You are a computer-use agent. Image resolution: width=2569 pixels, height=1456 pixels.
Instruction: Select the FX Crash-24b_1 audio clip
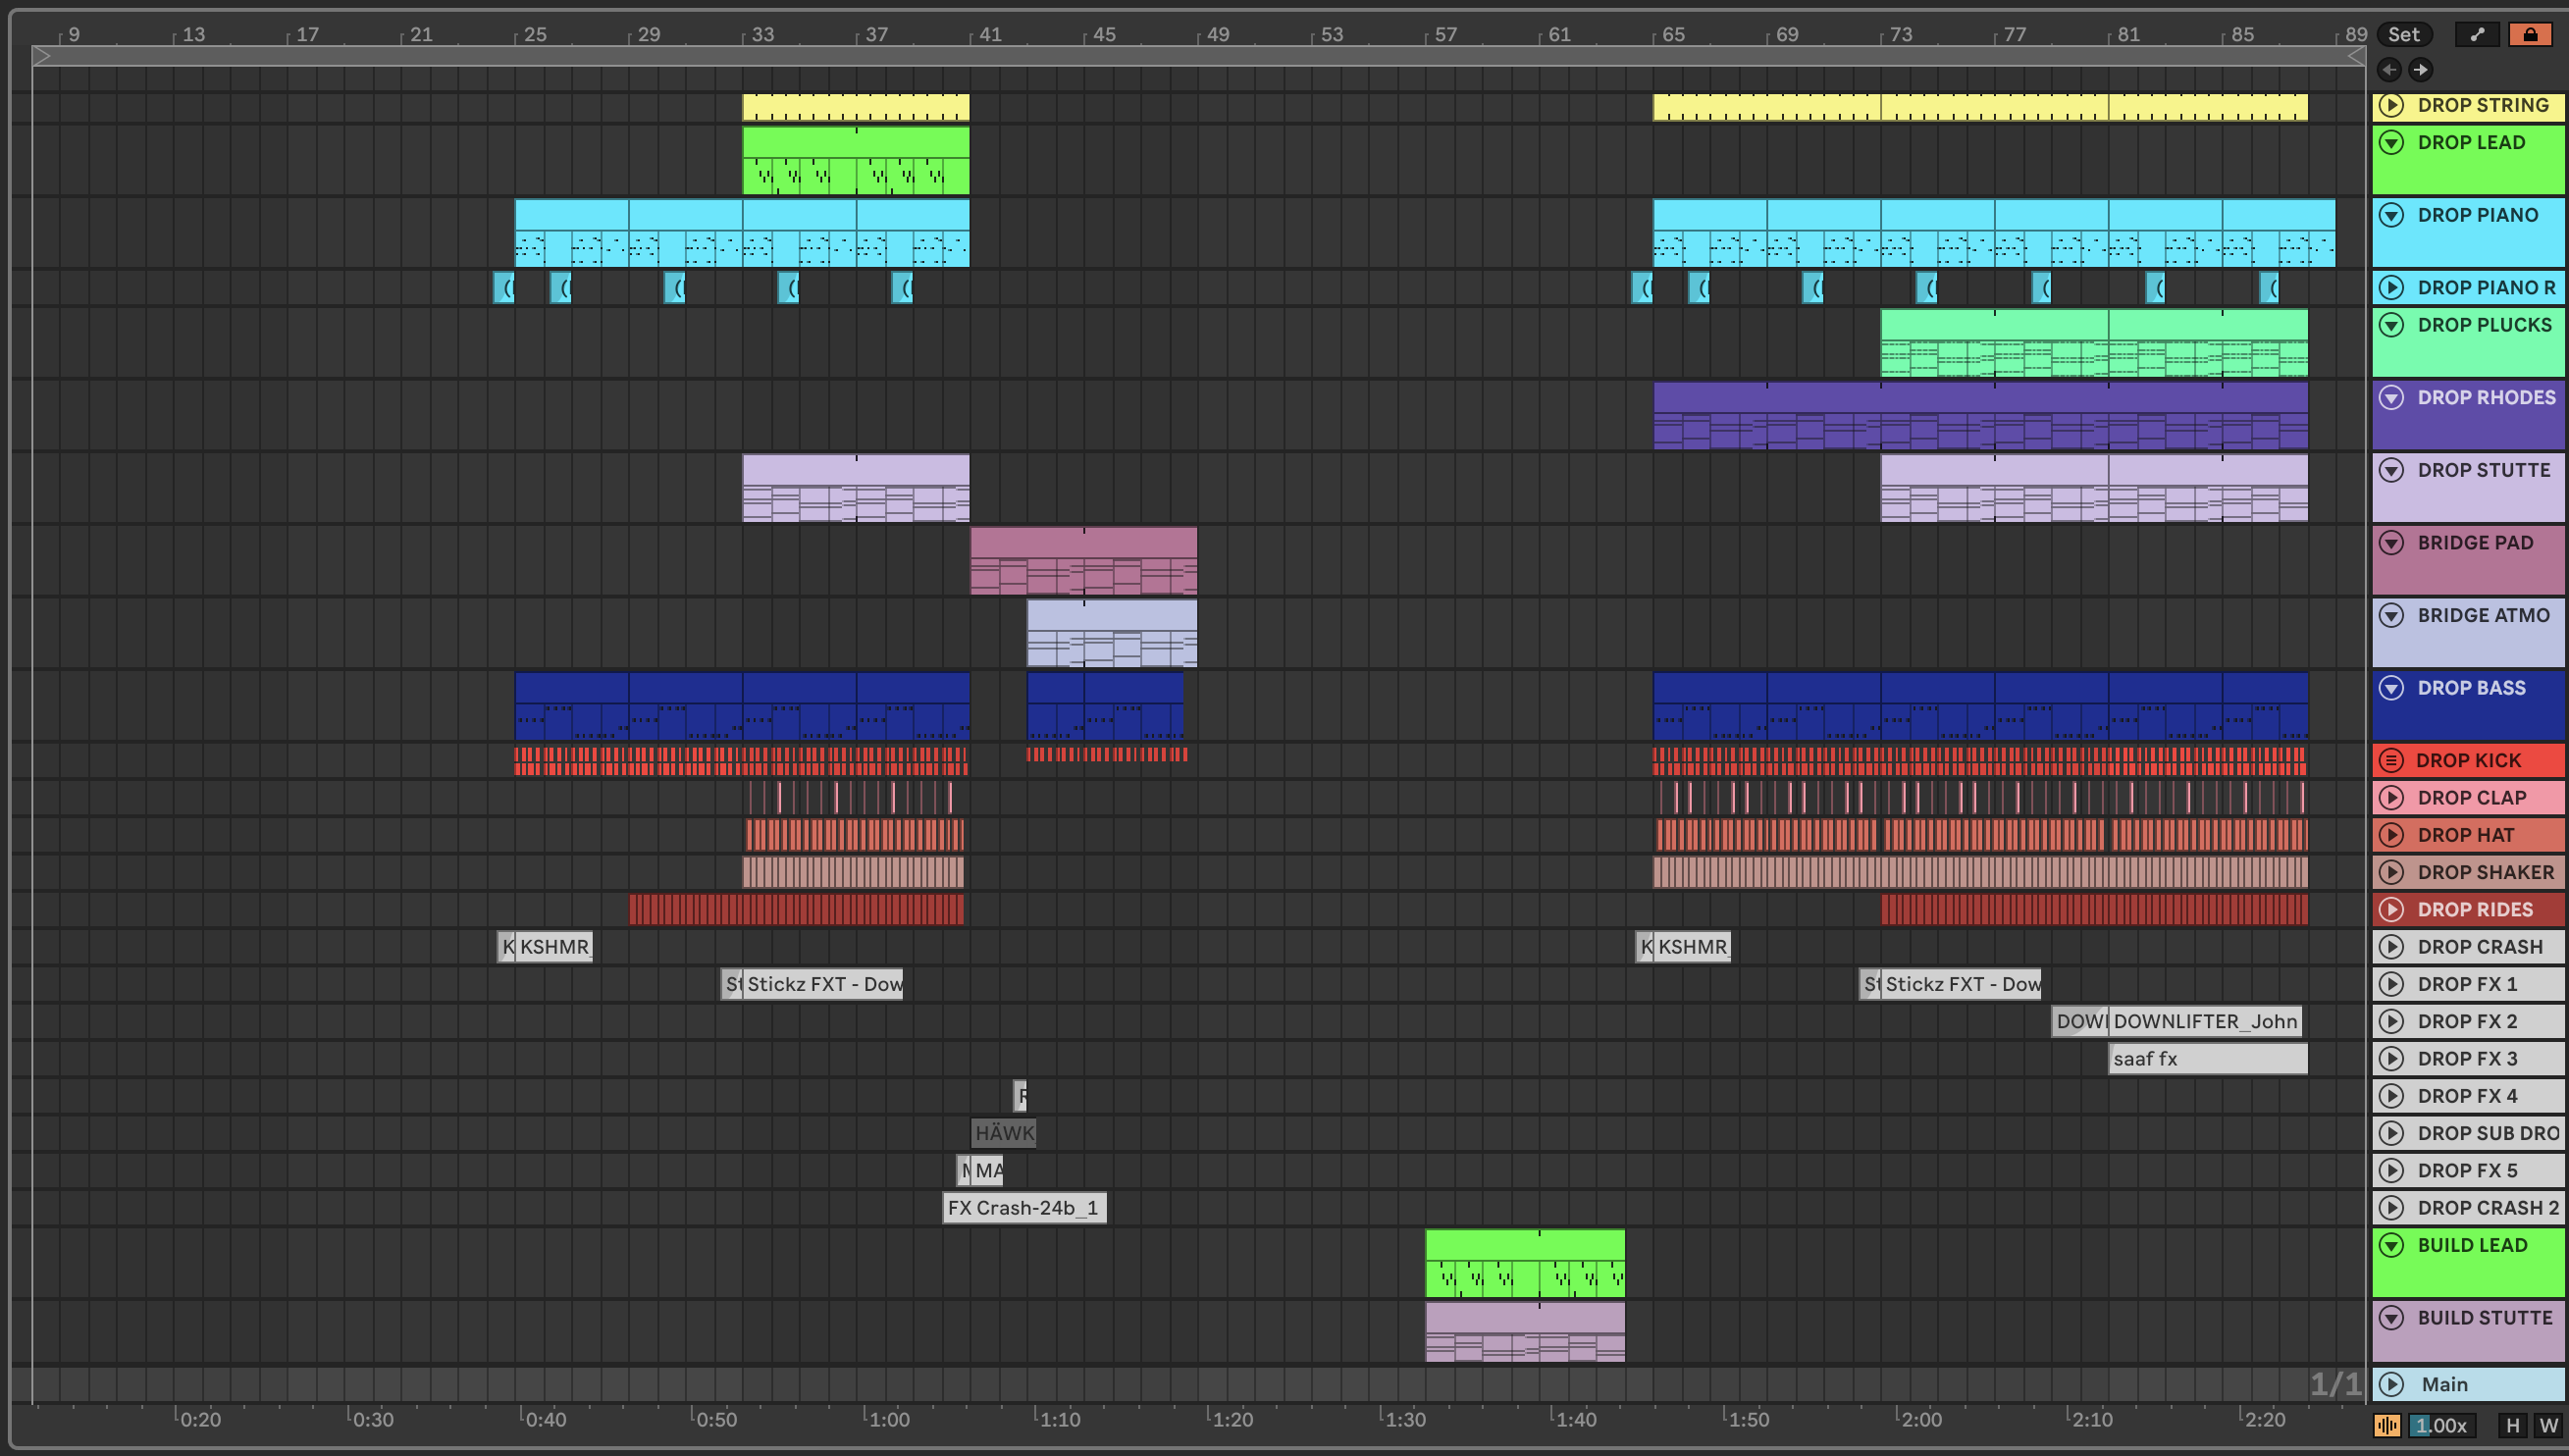pyautogui.click(x=1023, y=1208)
